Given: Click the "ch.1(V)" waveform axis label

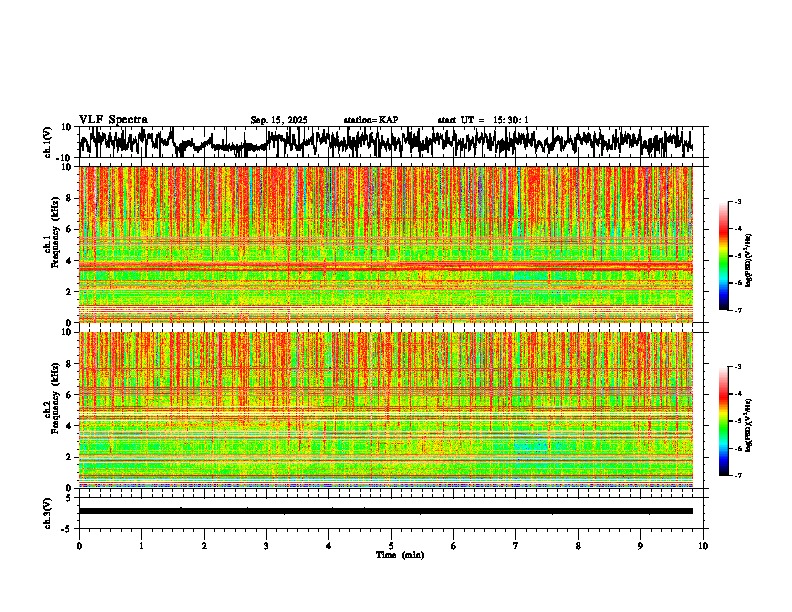Looking at the screenshot, I should tap(48, 142).
